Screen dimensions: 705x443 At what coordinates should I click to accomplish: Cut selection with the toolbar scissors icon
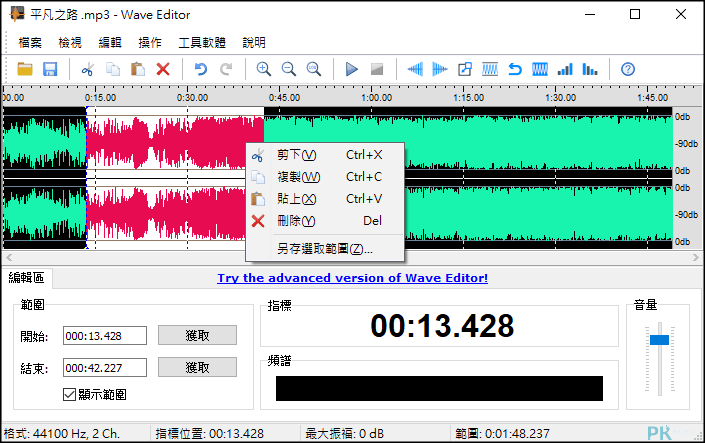(x=87, y=69)
